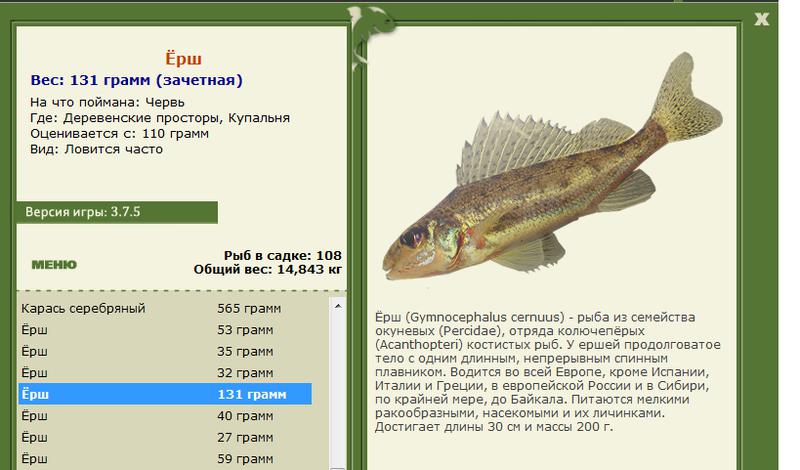Click the Версия игры: 3.7.5 banner
The height and width of the screenshot is (470, 800).
click(x=117, y=212)
